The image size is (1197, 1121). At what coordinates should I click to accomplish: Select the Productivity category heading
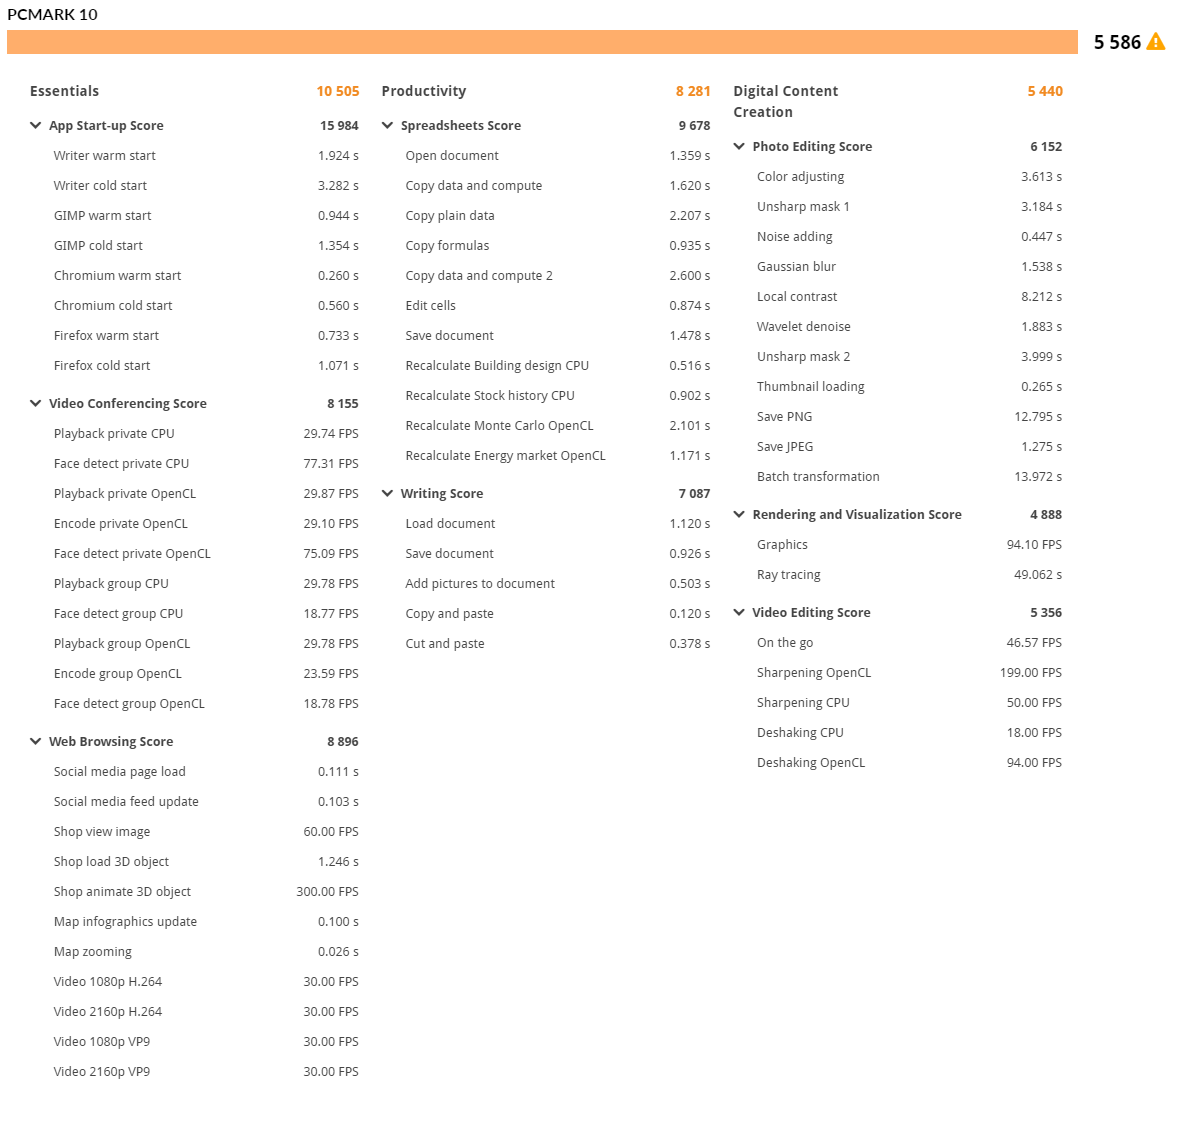tap(423, 91)
